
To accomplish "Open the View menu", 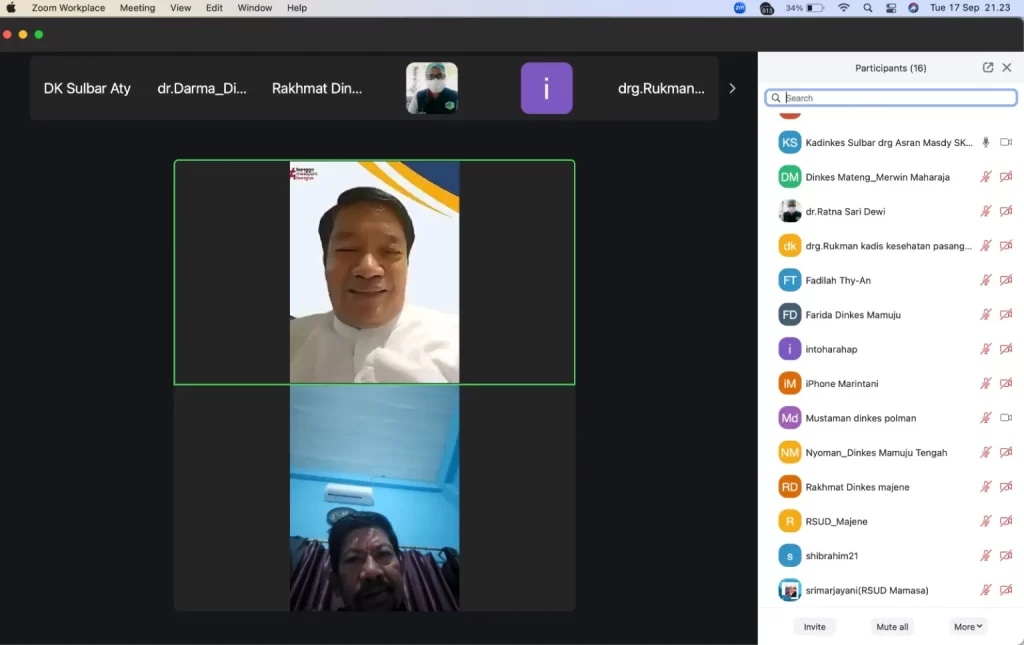I will click(180, 8).
